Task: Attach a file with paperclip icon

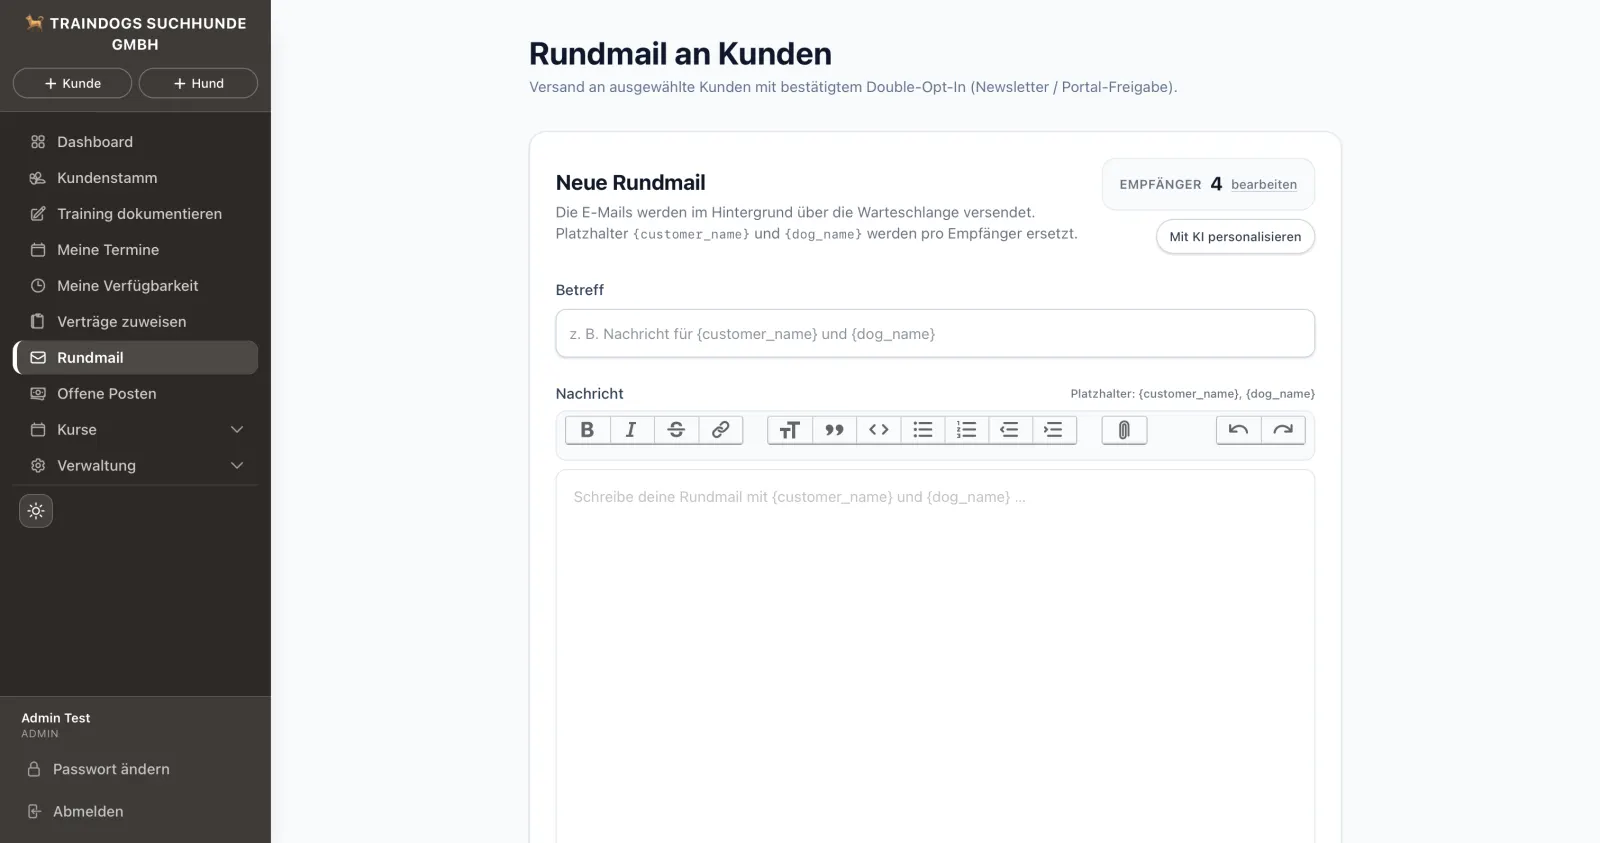Action: point(1124,430)
